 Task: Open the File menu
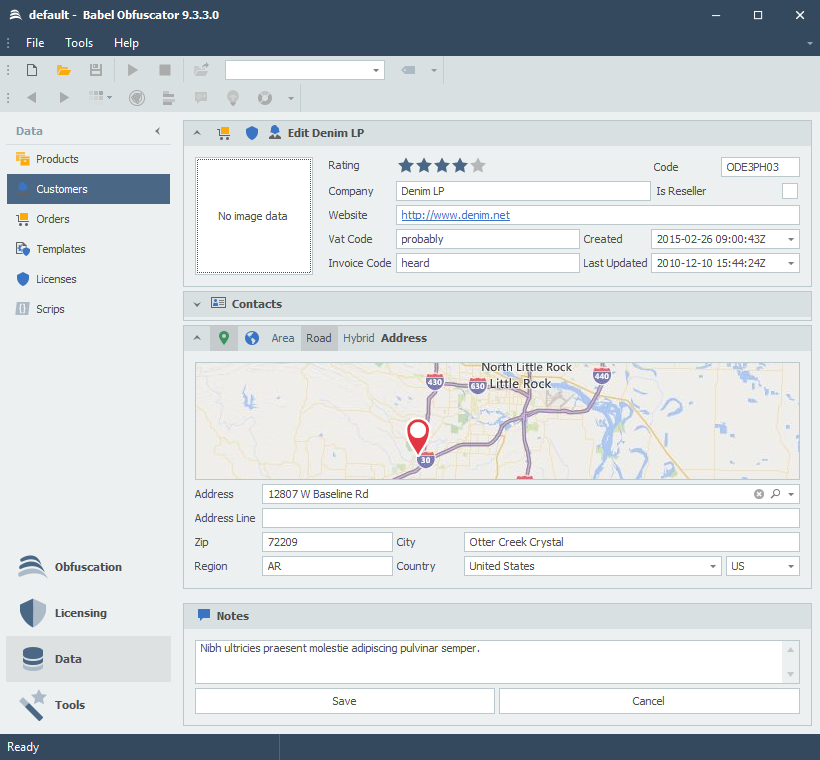[x=35, y=43]
